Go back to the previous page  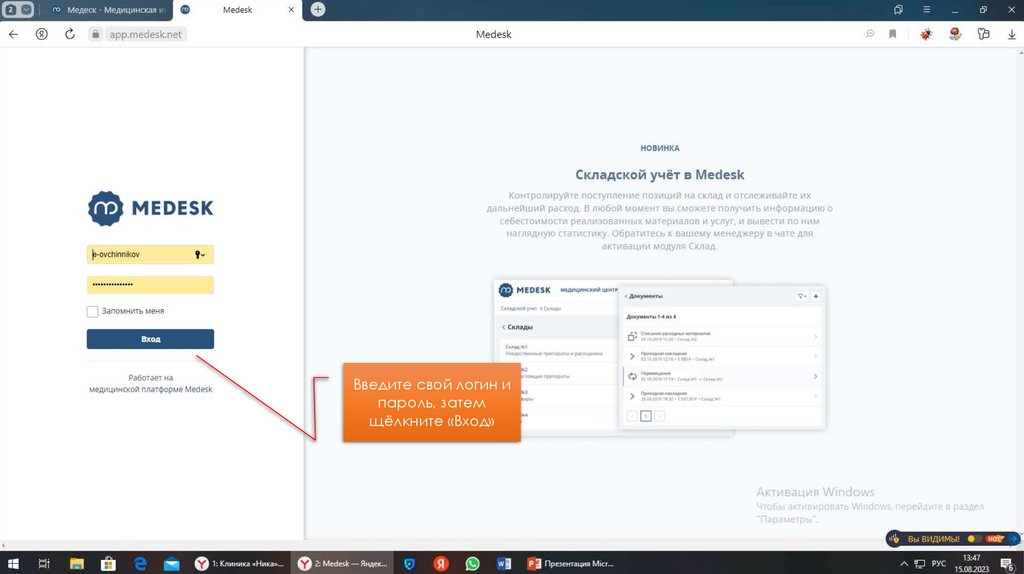pos(14,34)
